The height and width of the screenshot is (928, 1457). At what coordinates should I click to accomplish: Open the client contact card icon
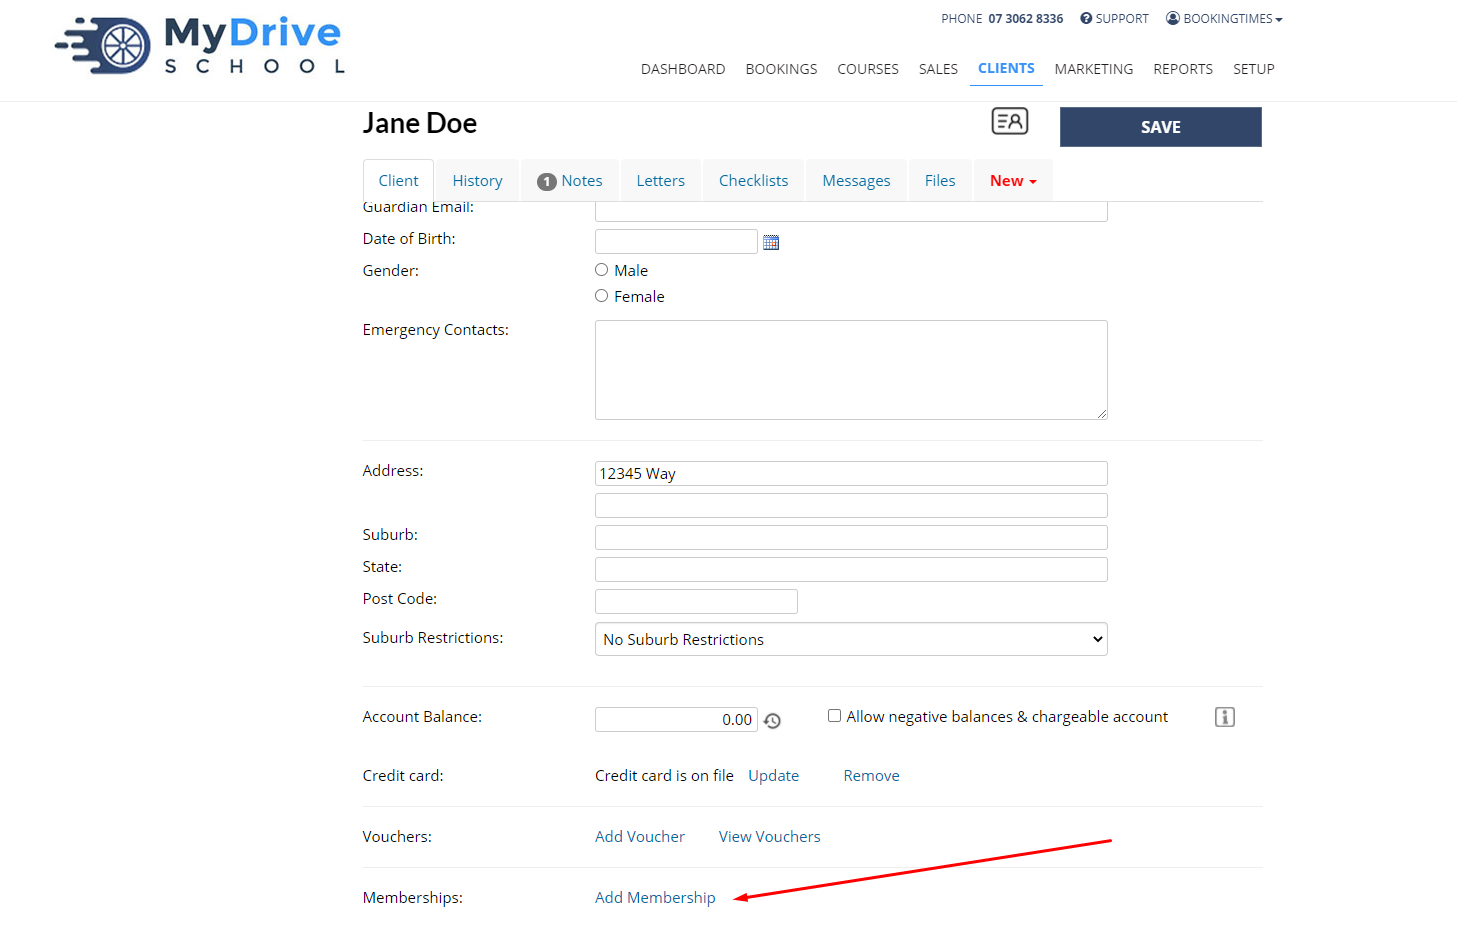coord(1009,121)
